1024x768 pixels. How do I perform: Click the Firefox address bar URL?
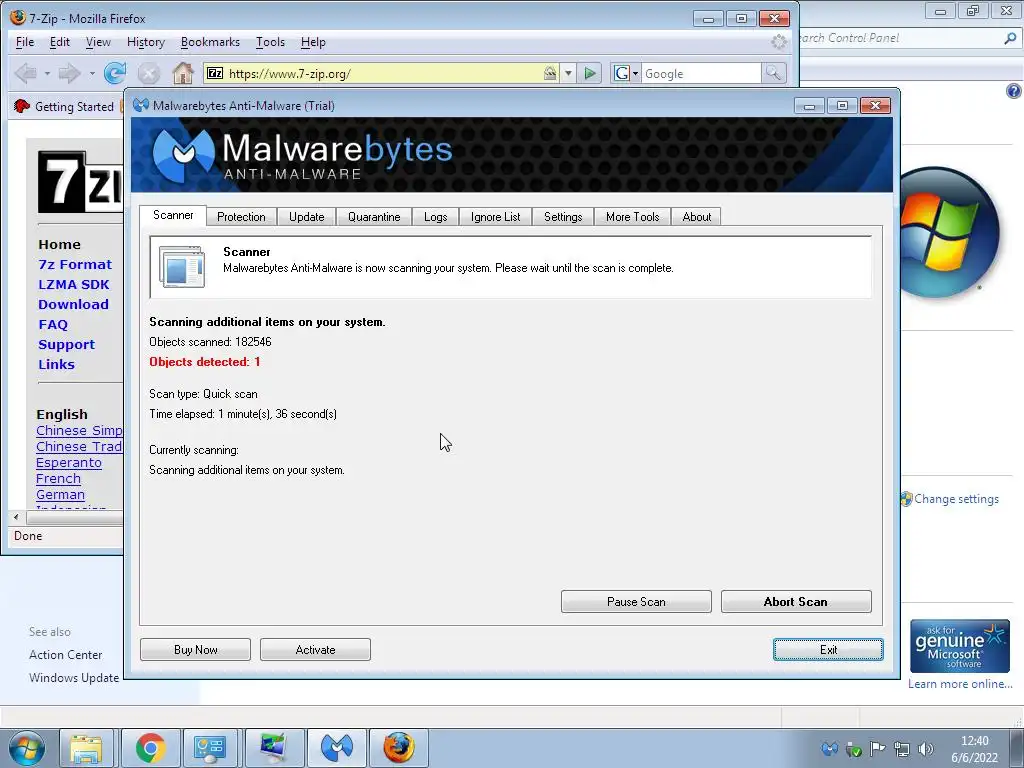click(x=289, y=74)
